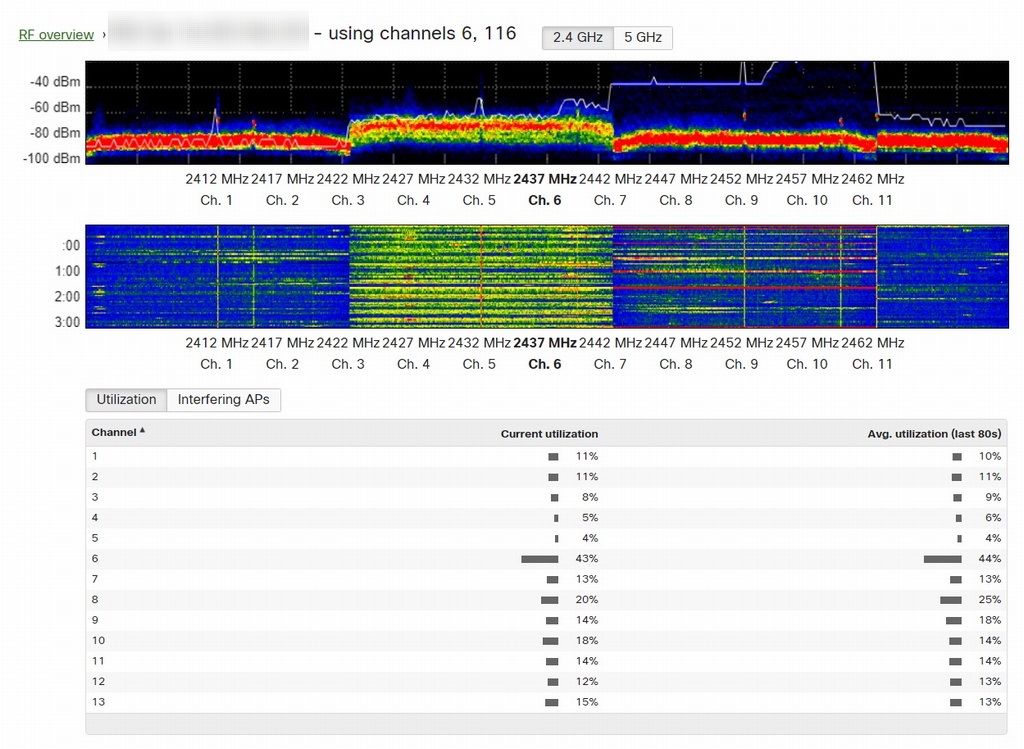Click 2462 MHz label under the waterfall chart
Screen dimensions: 1024x749
[872, 343]
